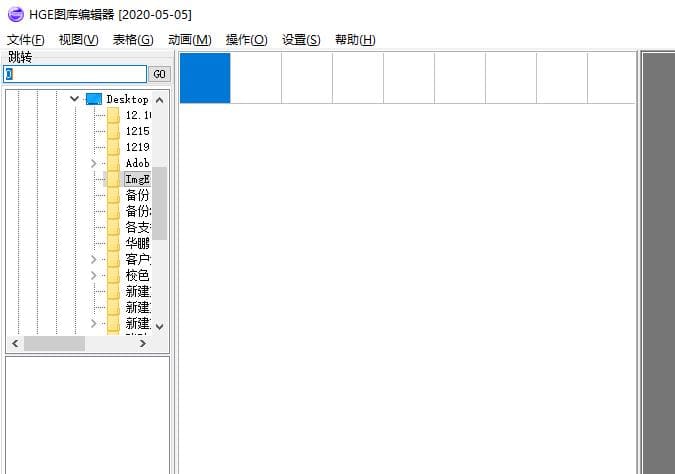Click the GO jump button
Screen dimensions: 675x474
[x=159, y=74]
